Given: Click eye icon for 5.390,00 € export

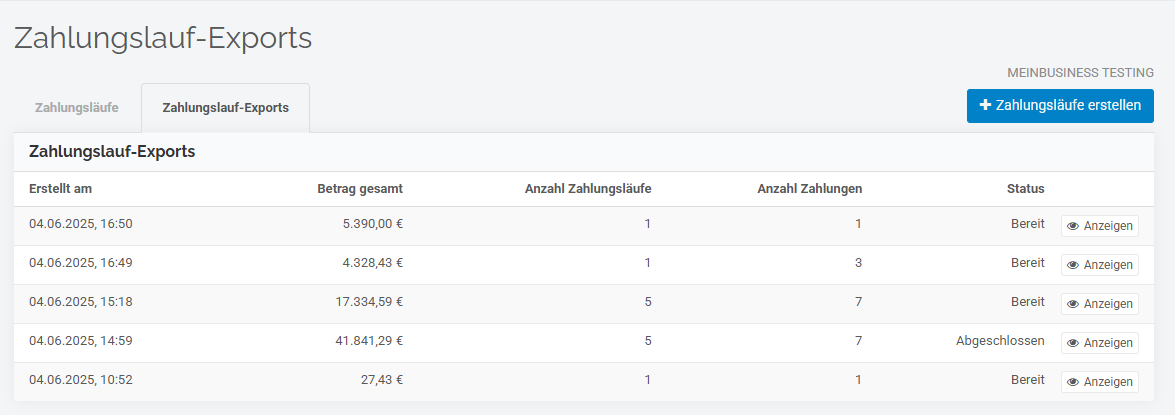Looking at the screenshot, I should 1073,226.
